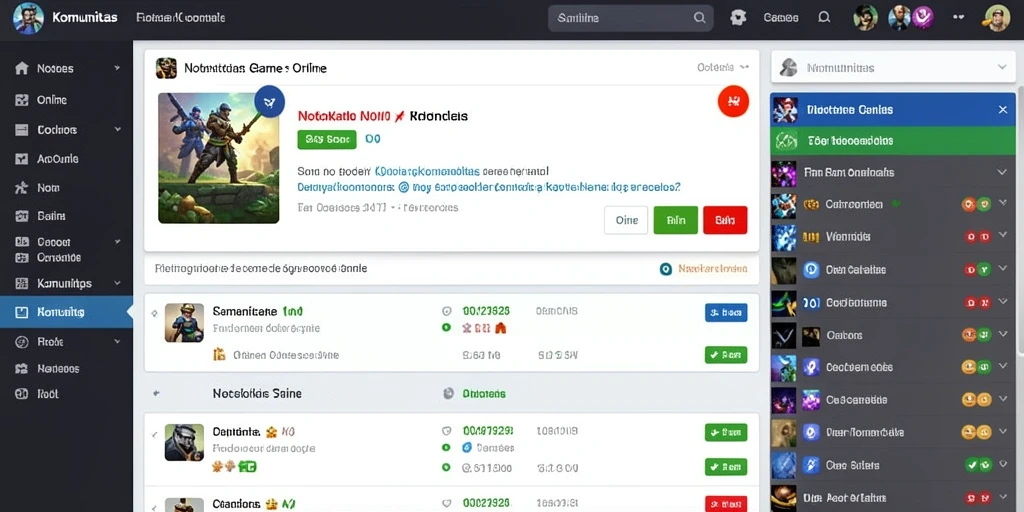Open the Nomuniitas dropdown at right panel top
This screenshot has width=1024, height=512.
tap(893, 67)
